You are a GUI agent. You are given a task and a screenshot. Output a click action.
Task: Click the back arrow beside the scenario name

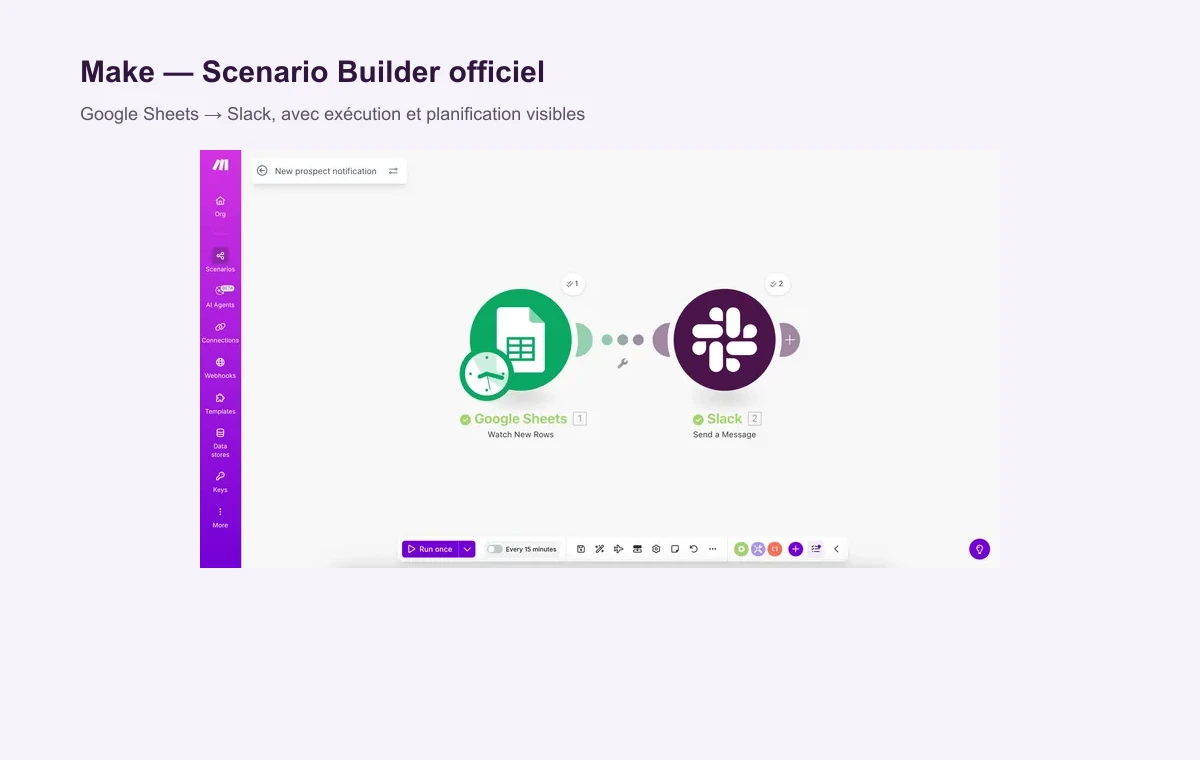(x=262, y=171)
